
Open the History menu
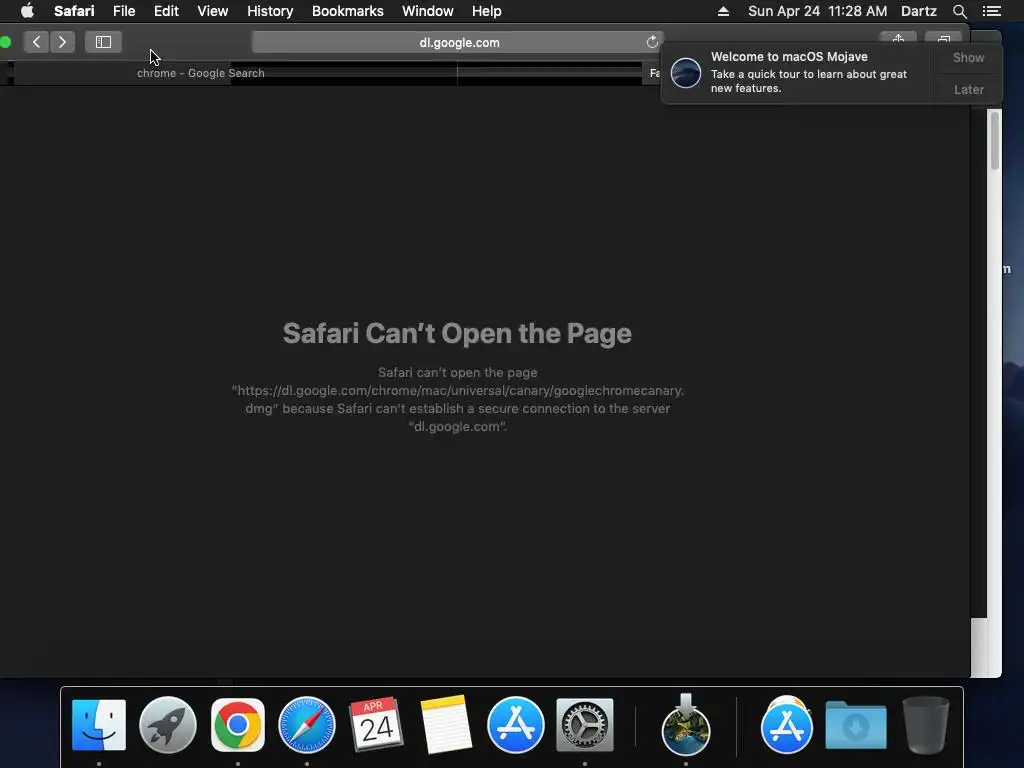pos(270,11)
